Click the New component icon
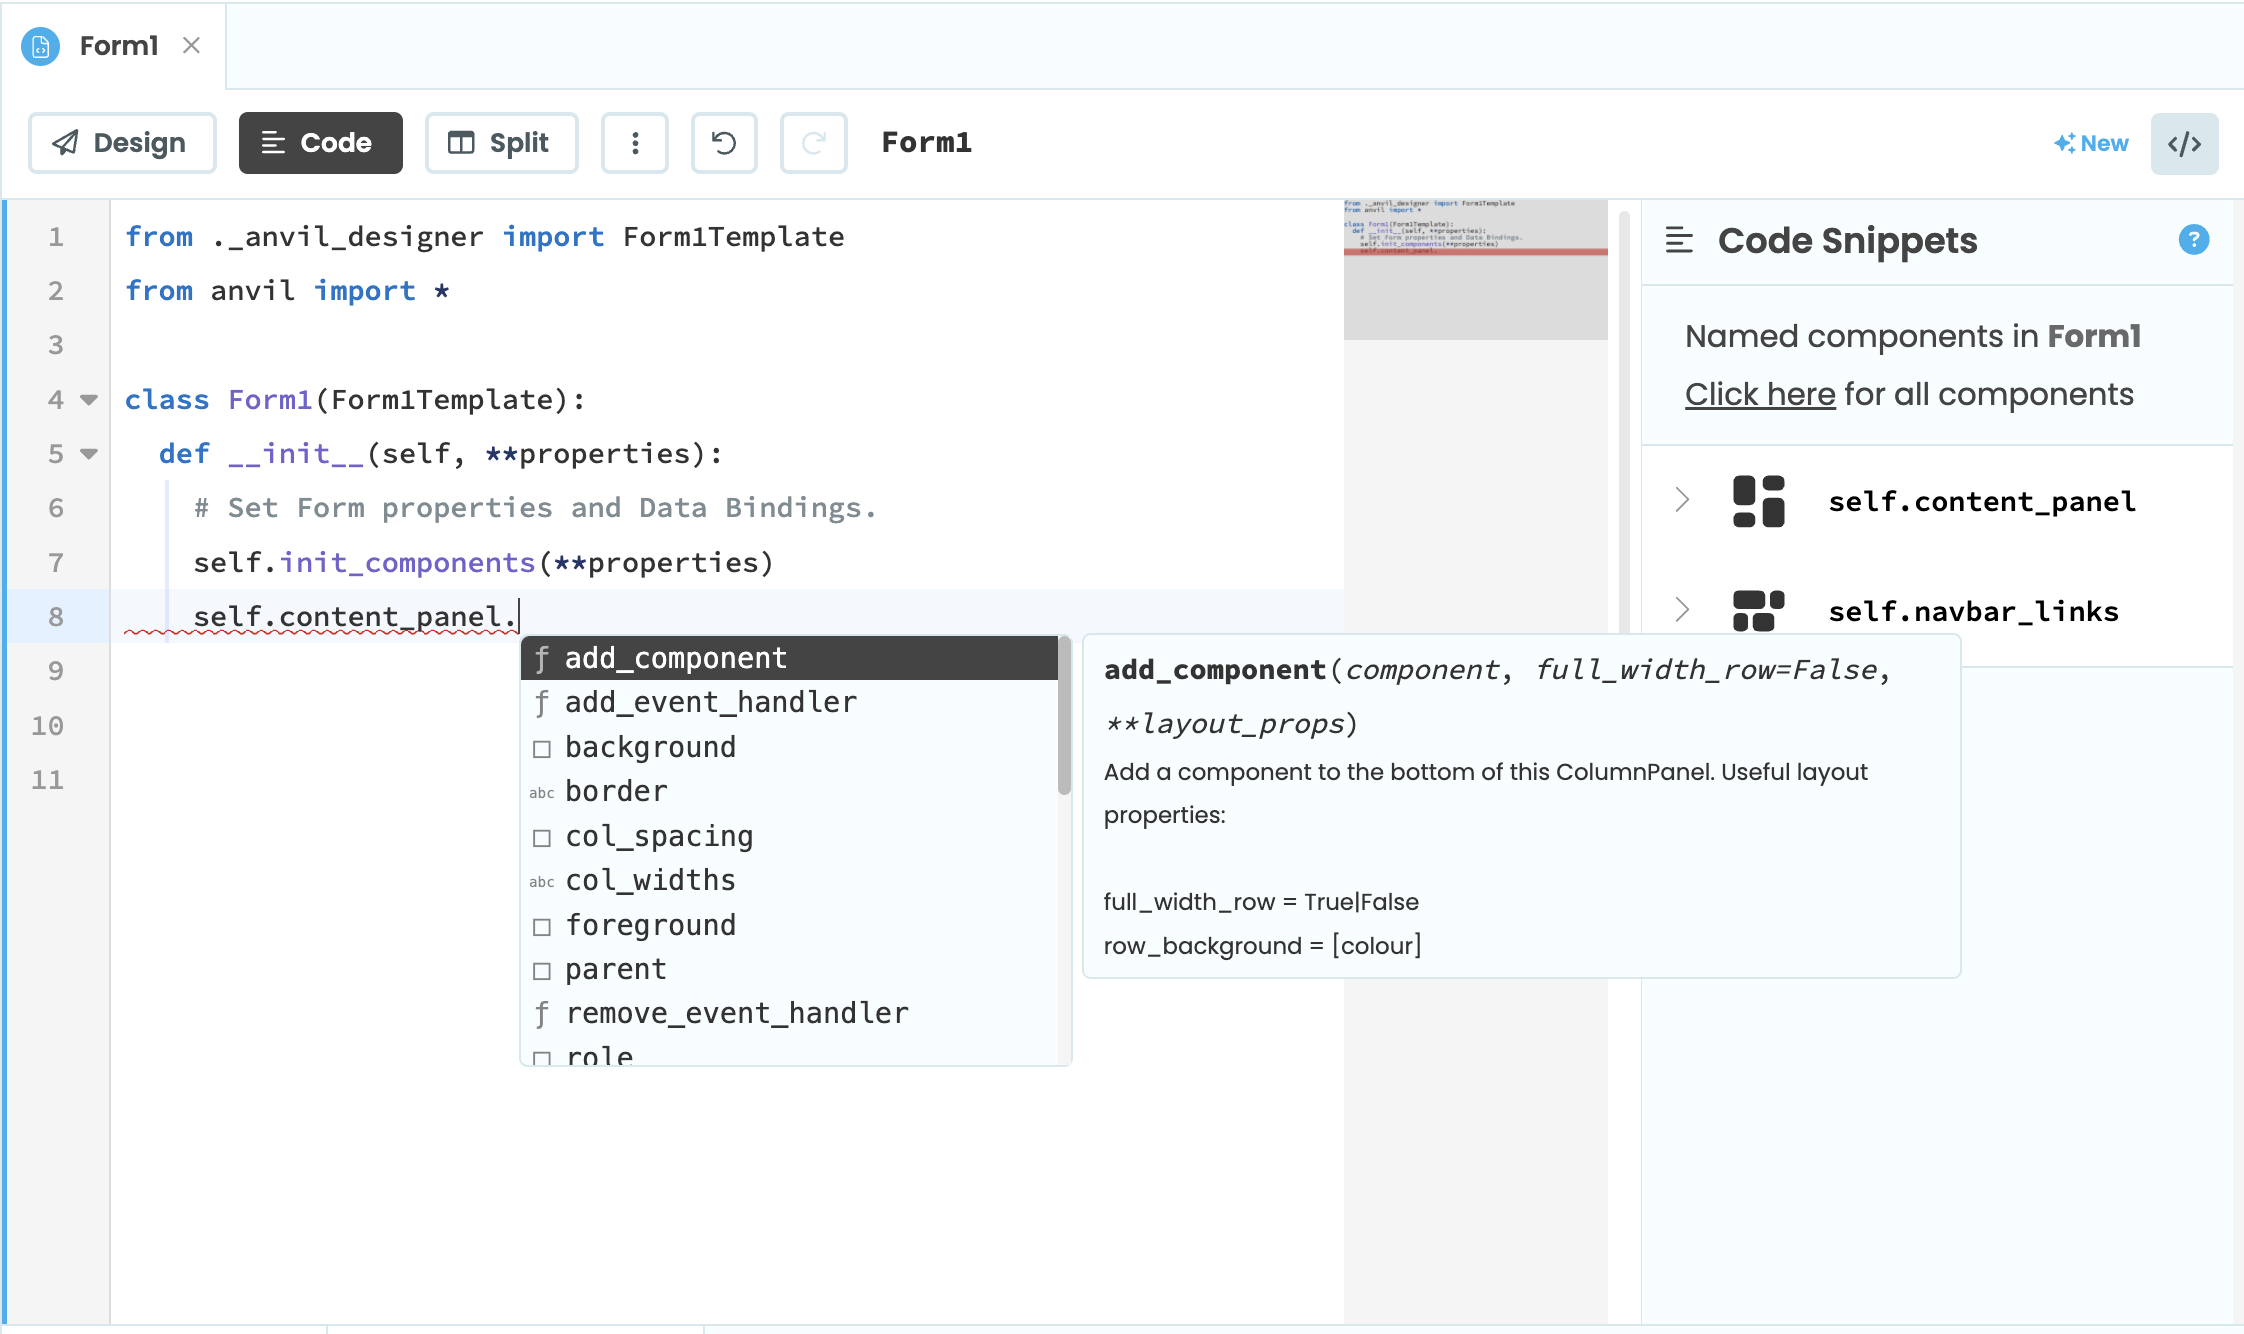The height and width of the screenshot is (1334, 2244). tap(2088, 143)
